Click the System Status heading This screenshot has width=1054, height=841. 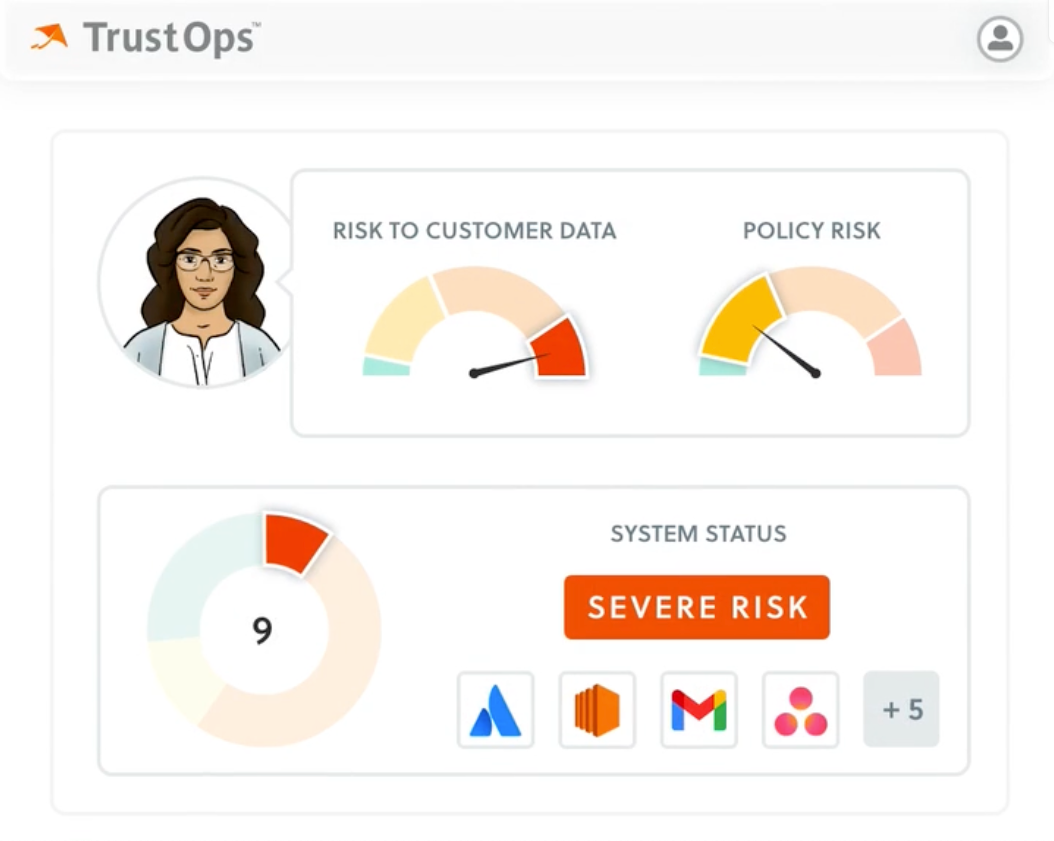(697, 534)
